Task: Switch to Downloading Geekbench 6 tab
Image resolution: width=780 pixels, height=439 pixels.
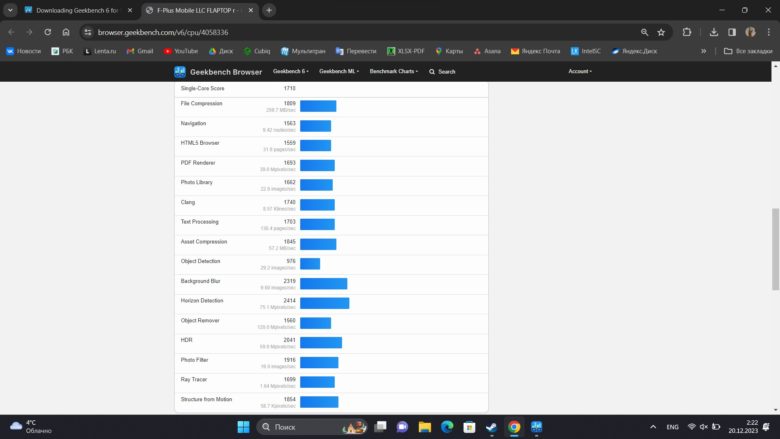Action: point(77,10)
